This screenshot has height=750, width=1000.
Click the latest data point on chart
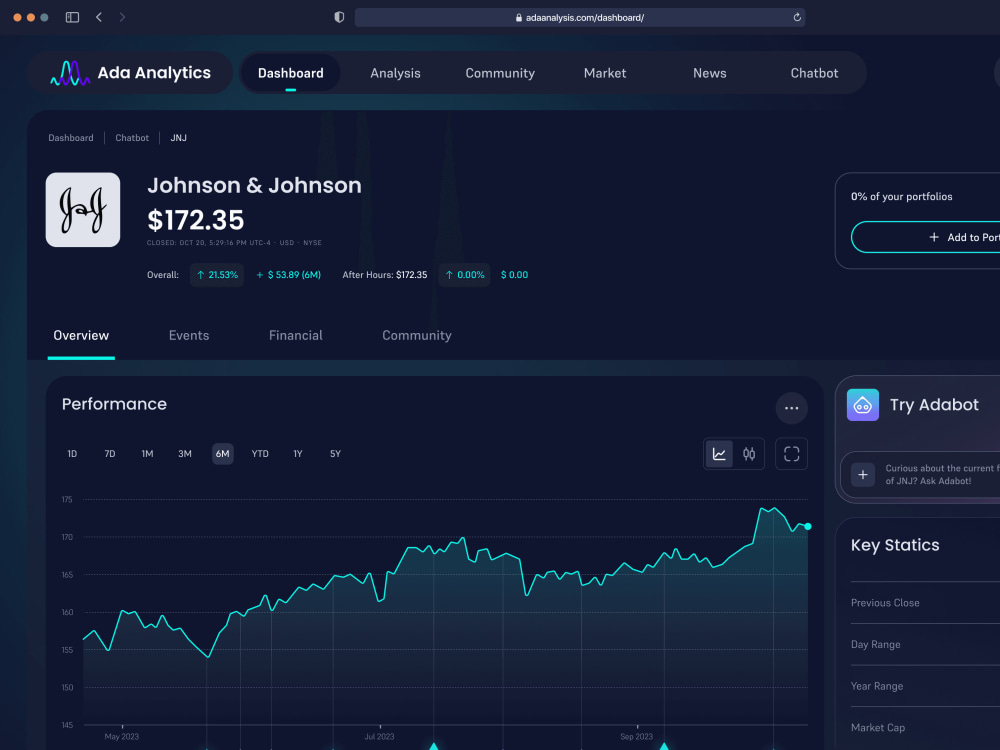pyautogui.click(x=807, y=526)
